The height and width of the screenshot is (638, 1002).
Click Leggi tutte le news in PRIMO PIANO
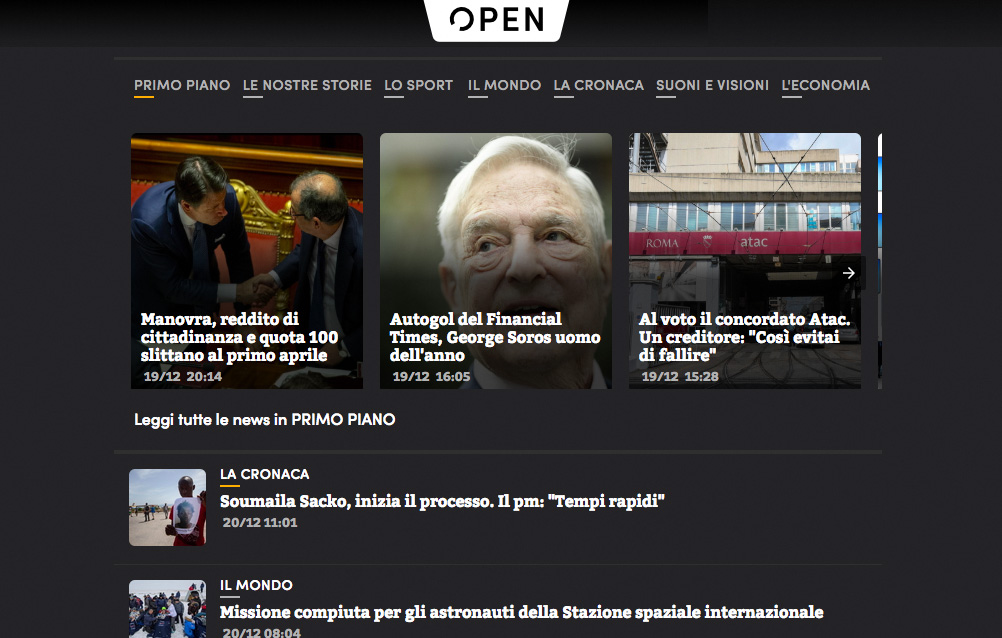(265, 419)
